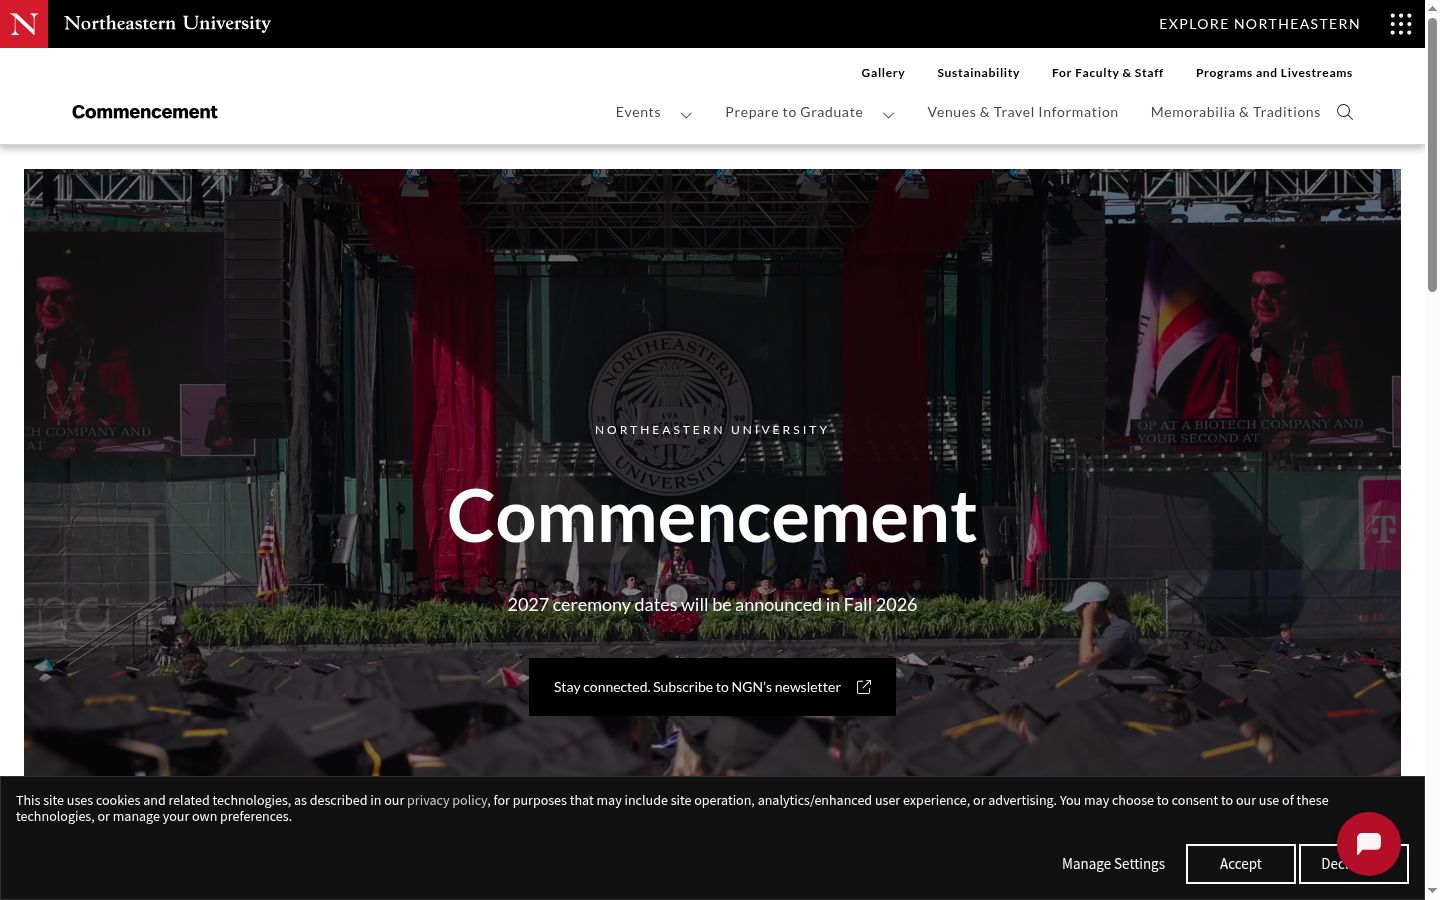
Task: Click the external link icon on newsletter button
Action: point(864,687)
